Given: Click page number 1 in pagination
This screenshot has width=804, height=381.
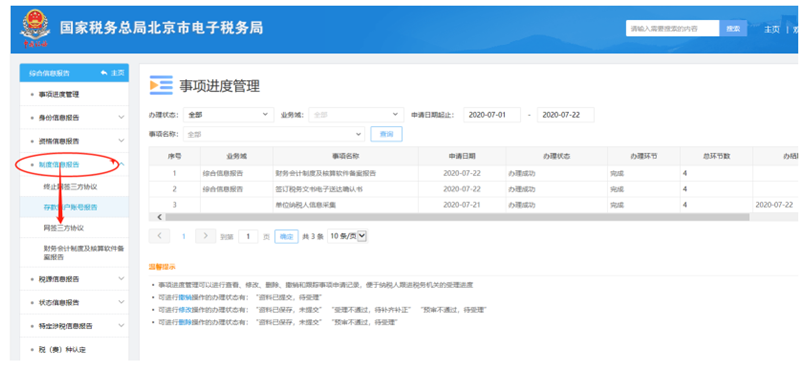Looking at the screenshot, I should [183, 236].
